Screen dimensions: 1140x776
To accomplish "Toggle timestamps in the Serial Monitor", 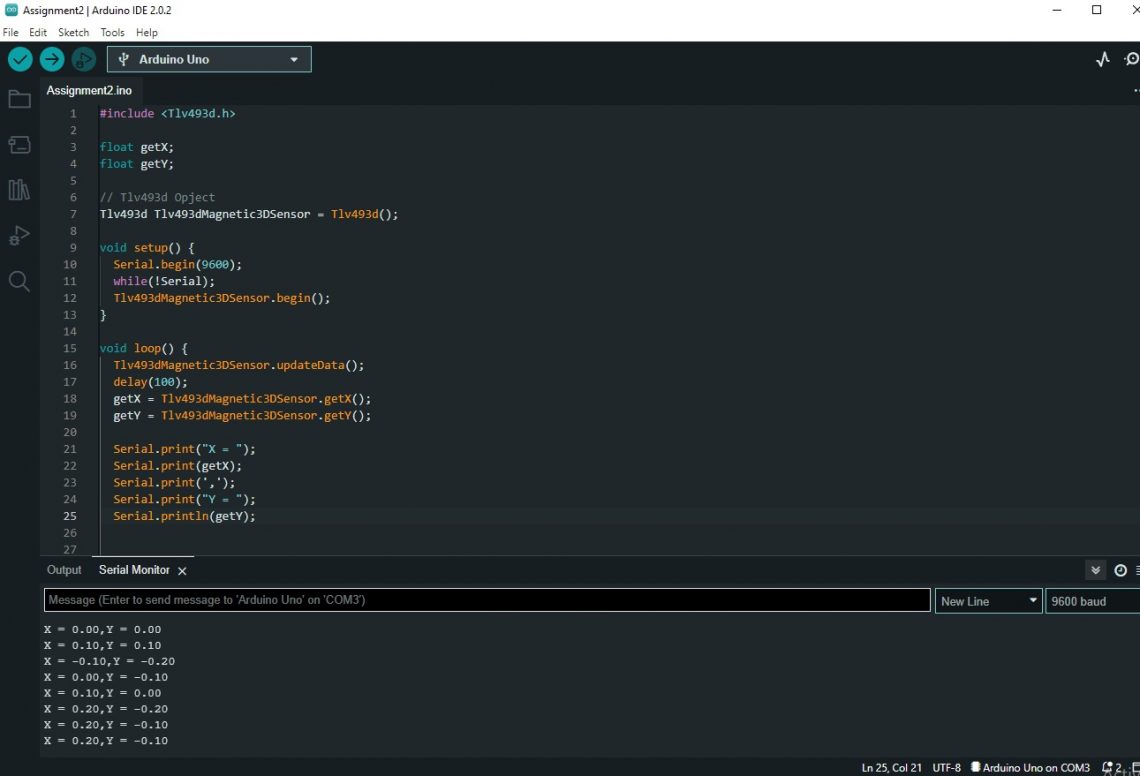I will pos(1120,570).
